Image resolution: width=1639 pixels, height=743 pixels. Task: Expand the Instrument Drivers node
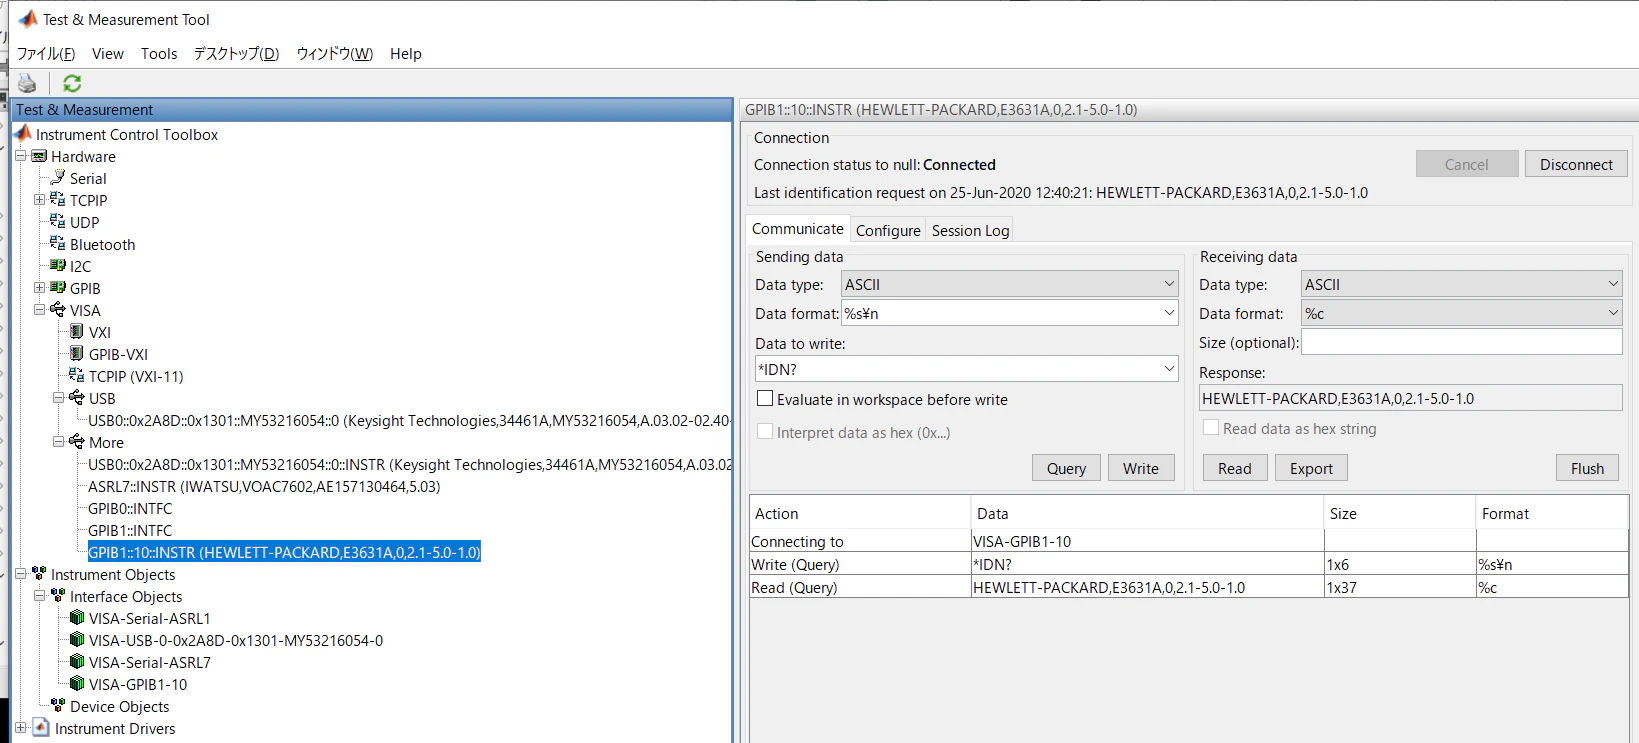coord(20,728)
